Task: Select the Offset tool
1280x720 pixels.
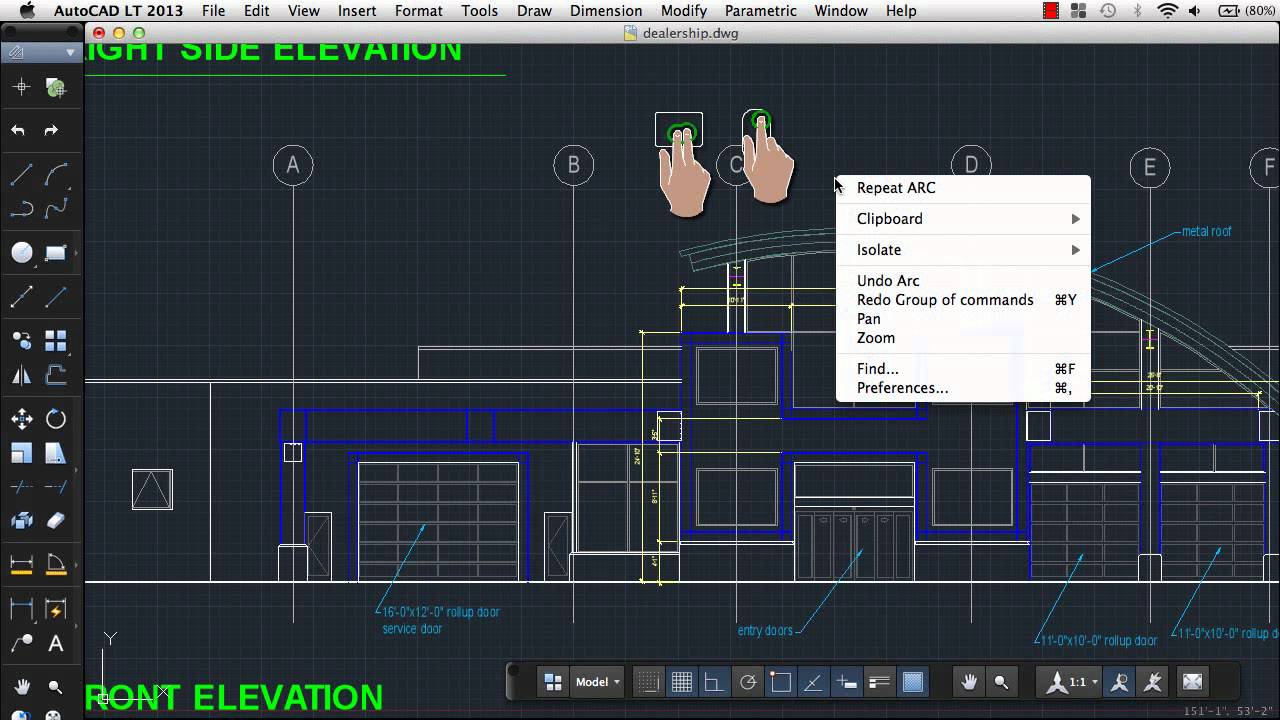Action: coord(56,376)
